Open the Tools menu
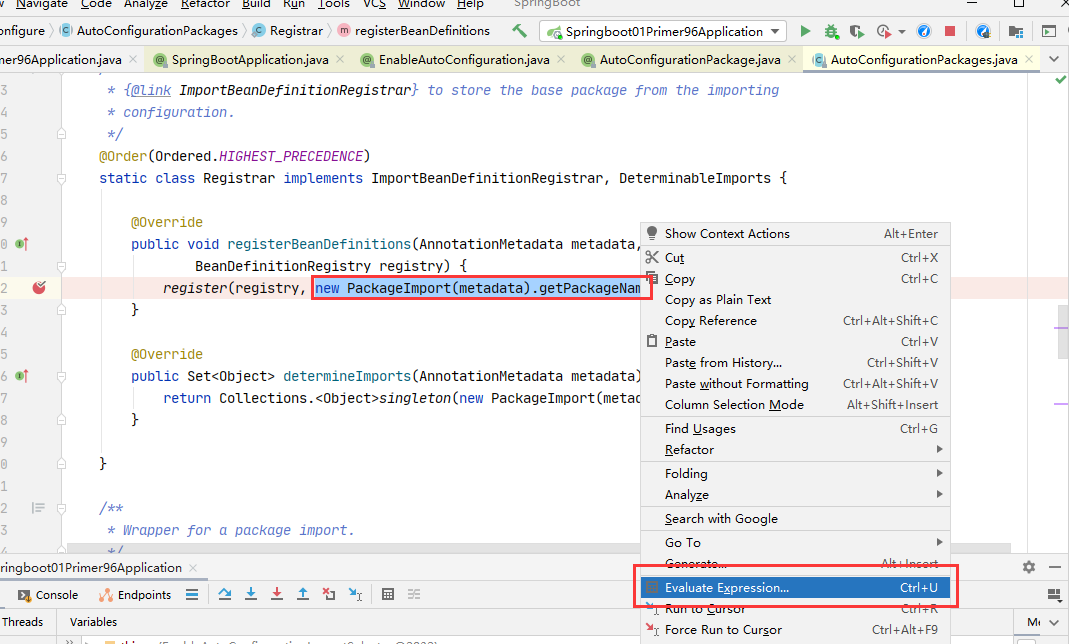Screen dimensions: 1069x644 tap(333, 4)
